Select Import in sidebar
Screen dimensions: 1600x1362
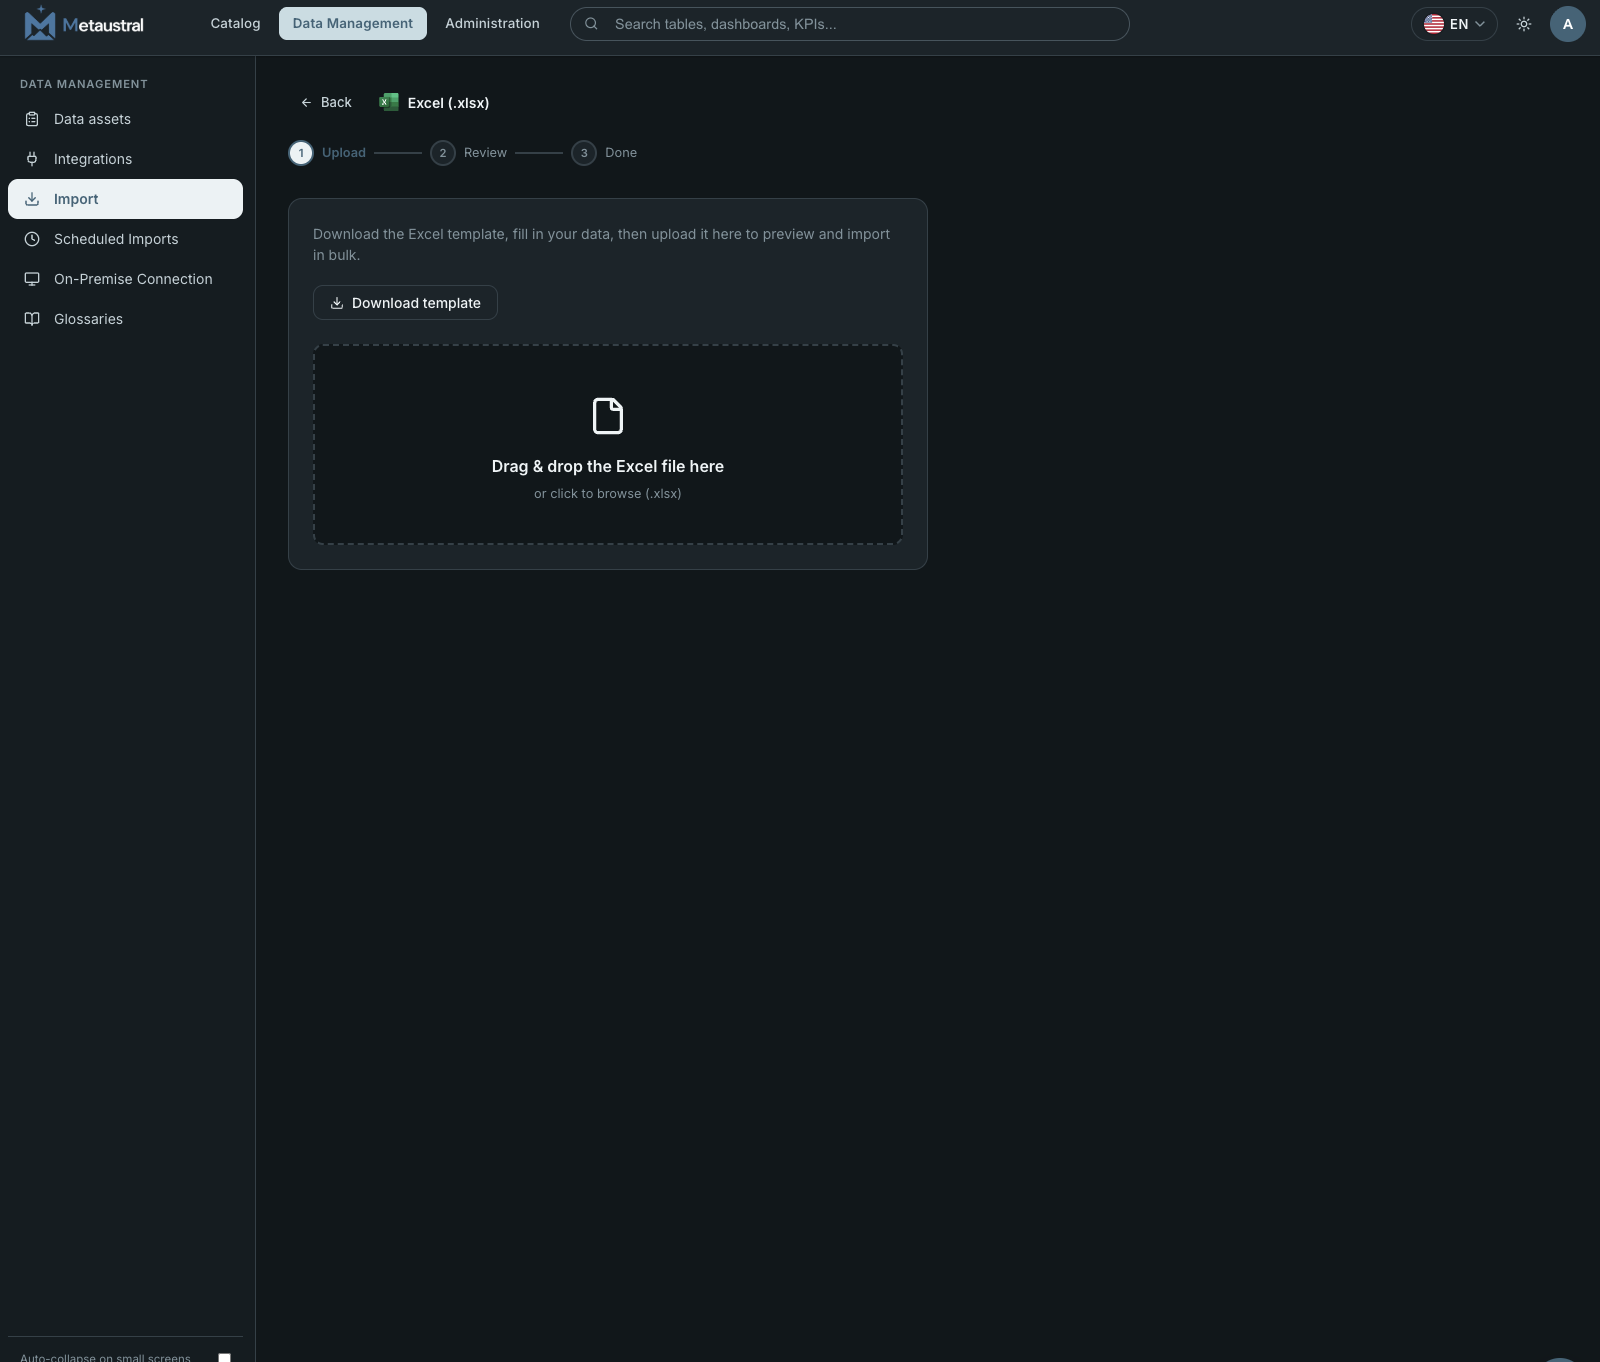click(x=125, y=199)
